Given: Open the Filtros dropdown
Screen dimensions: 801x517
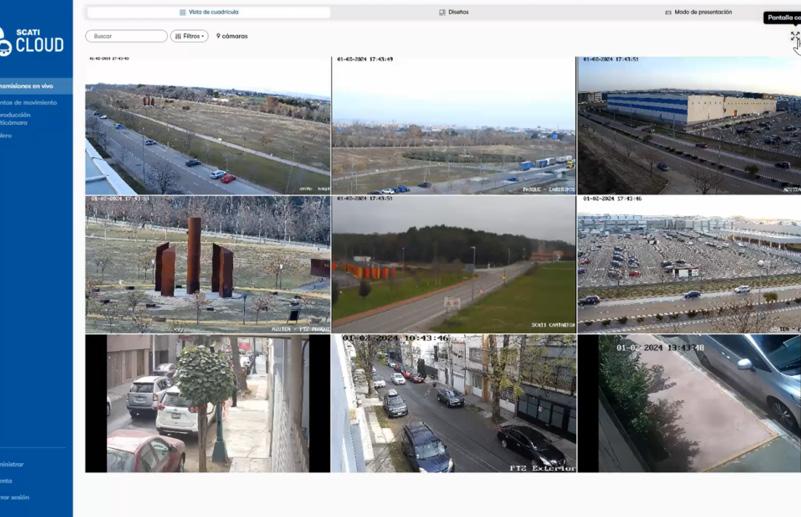Looking at the screenshot, I should pyautogui.click(x=189, y=36).
